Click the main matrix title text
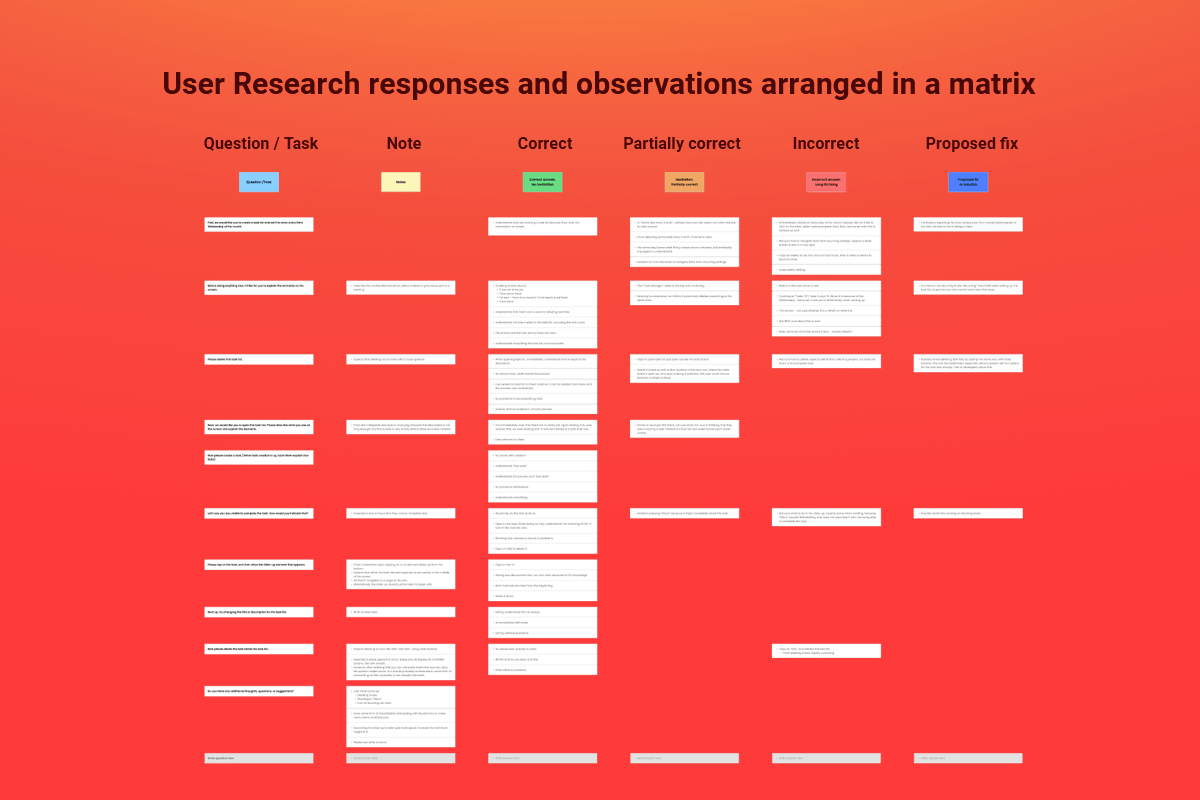The image size is (1200, 800). (599, 84)
